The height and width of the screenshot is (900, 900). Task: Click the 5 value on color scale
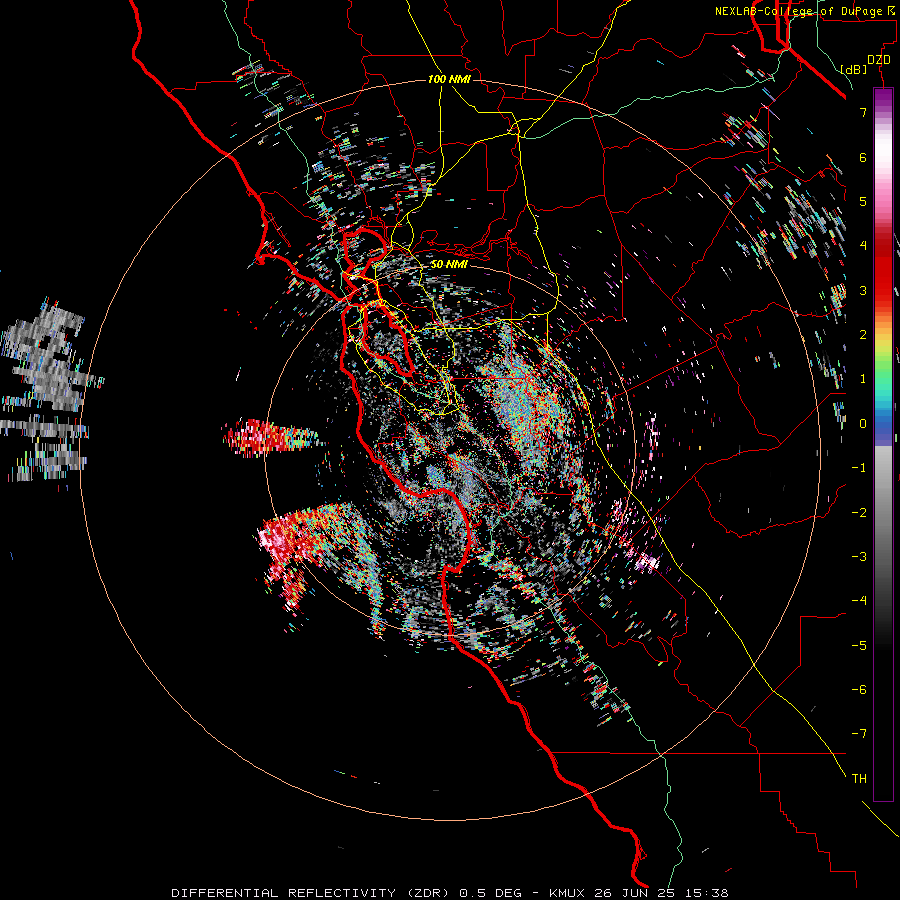point(863,201)
